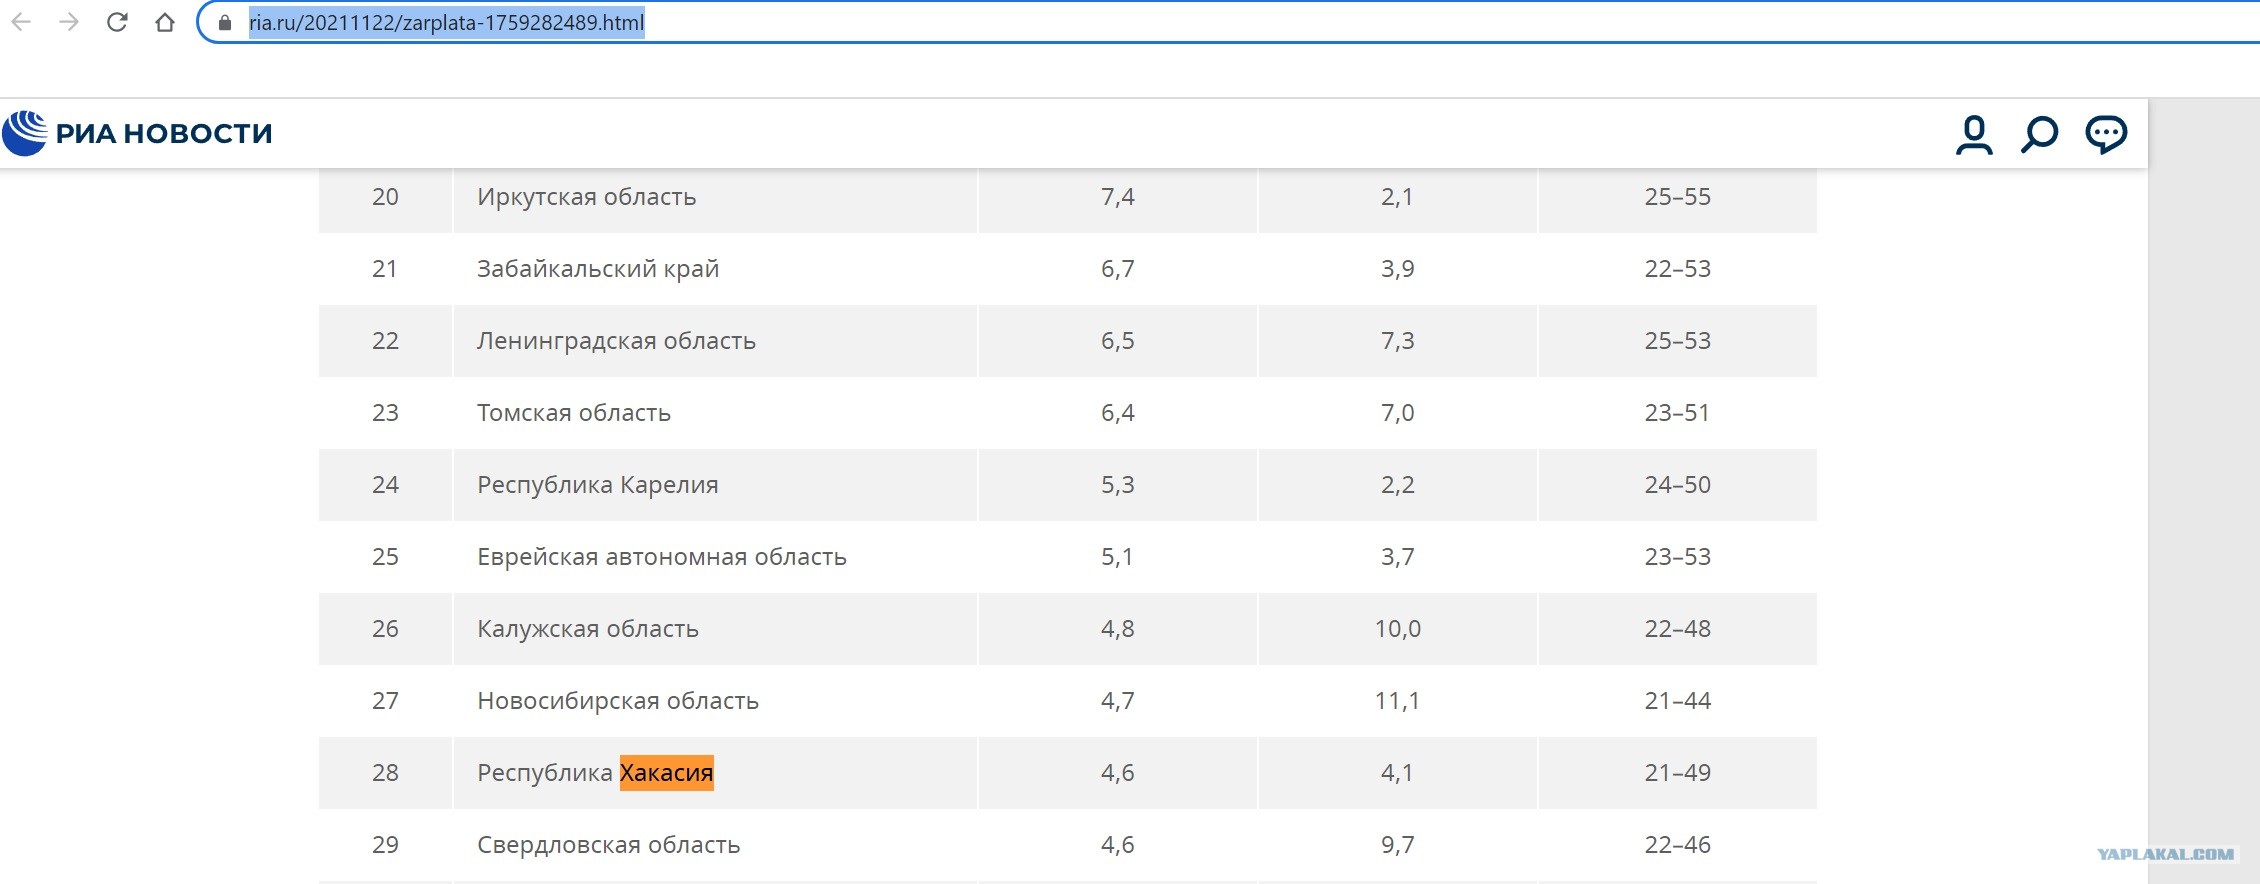The height and width of the screenshot is (884, 2260).
Task: Select the Иркутская область row
Action: (1068, 197)
